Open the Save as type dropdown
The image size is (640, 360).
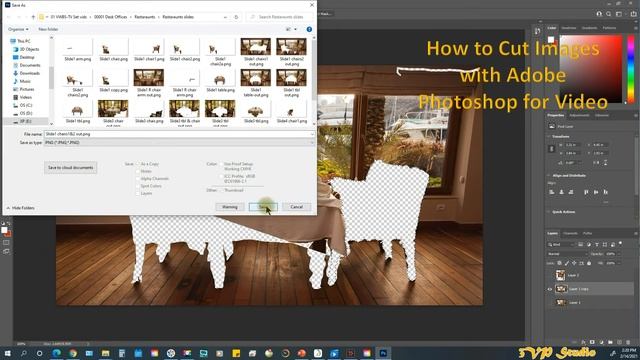click(179, 142)
